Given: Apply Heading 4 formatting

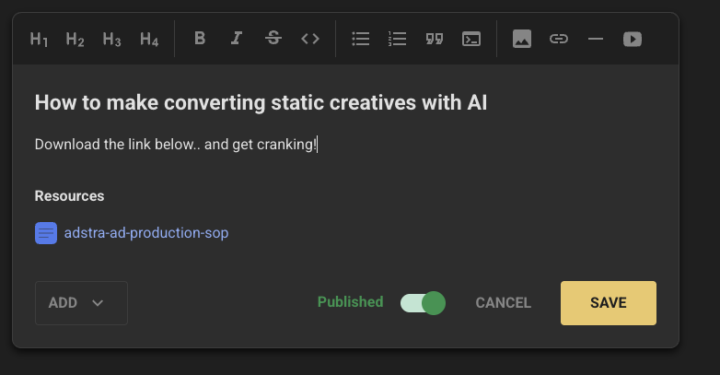Looking at the screenshot, I should tap(149, 39).
